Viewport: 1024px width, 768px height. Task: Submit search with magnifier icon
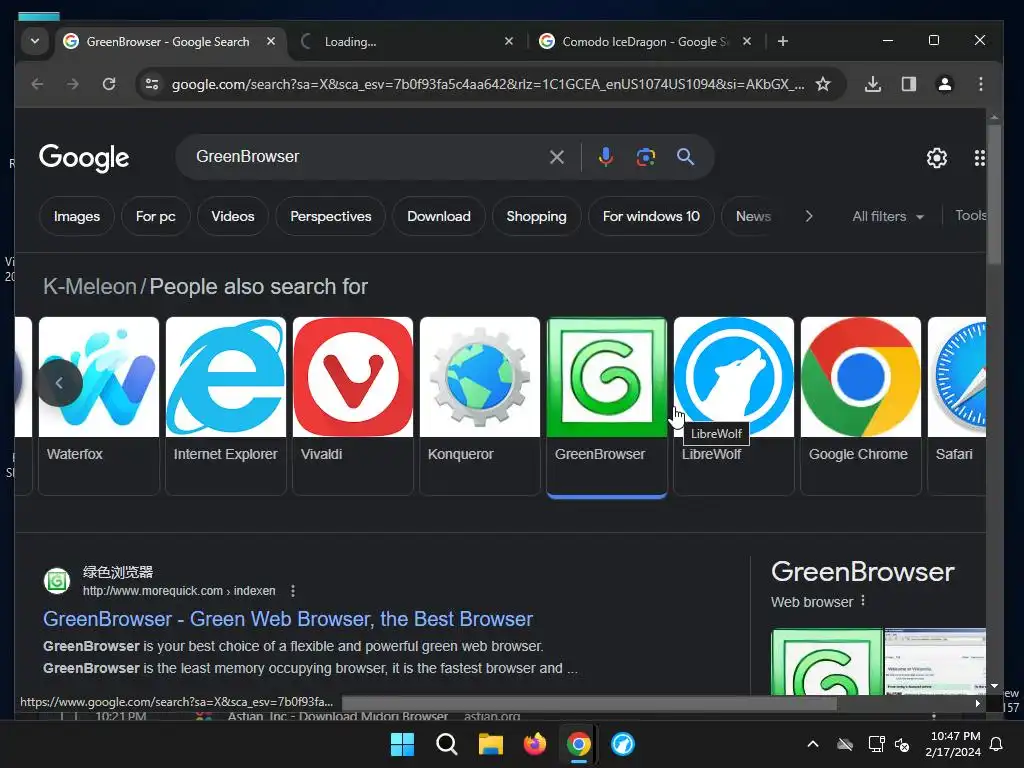[685, 157]
